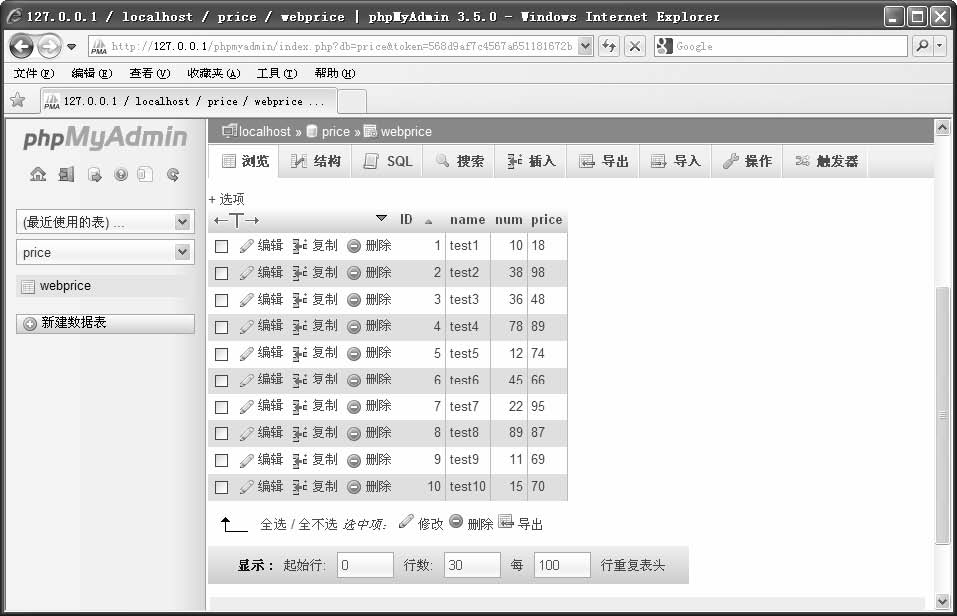Open the 收藏夹 favorites menu
957x616 pixels.
(x=214, y=73)
